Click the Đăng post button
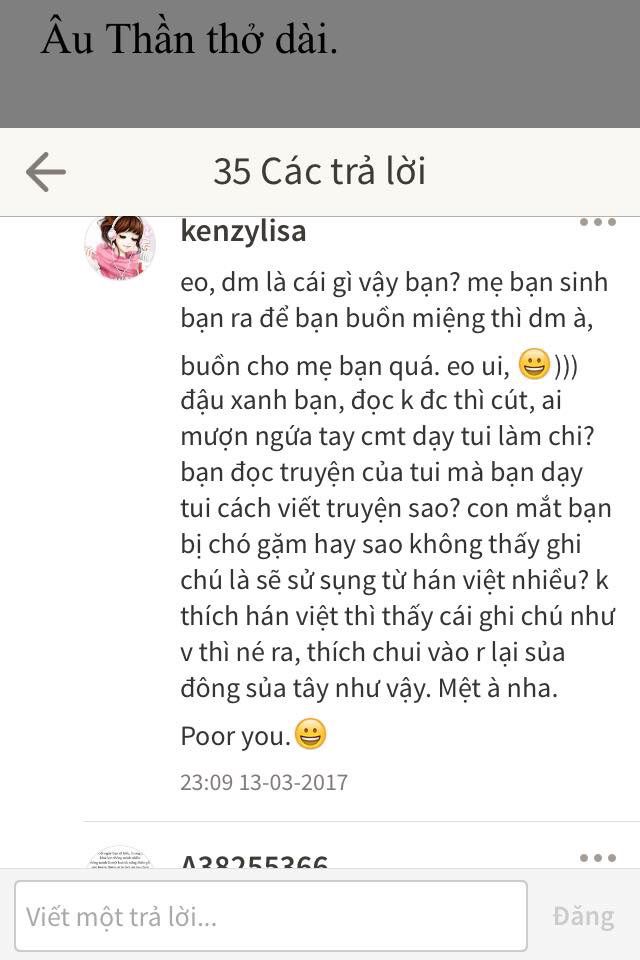The height and width of the screenshot is (960, 640). [x=583, y=917]
